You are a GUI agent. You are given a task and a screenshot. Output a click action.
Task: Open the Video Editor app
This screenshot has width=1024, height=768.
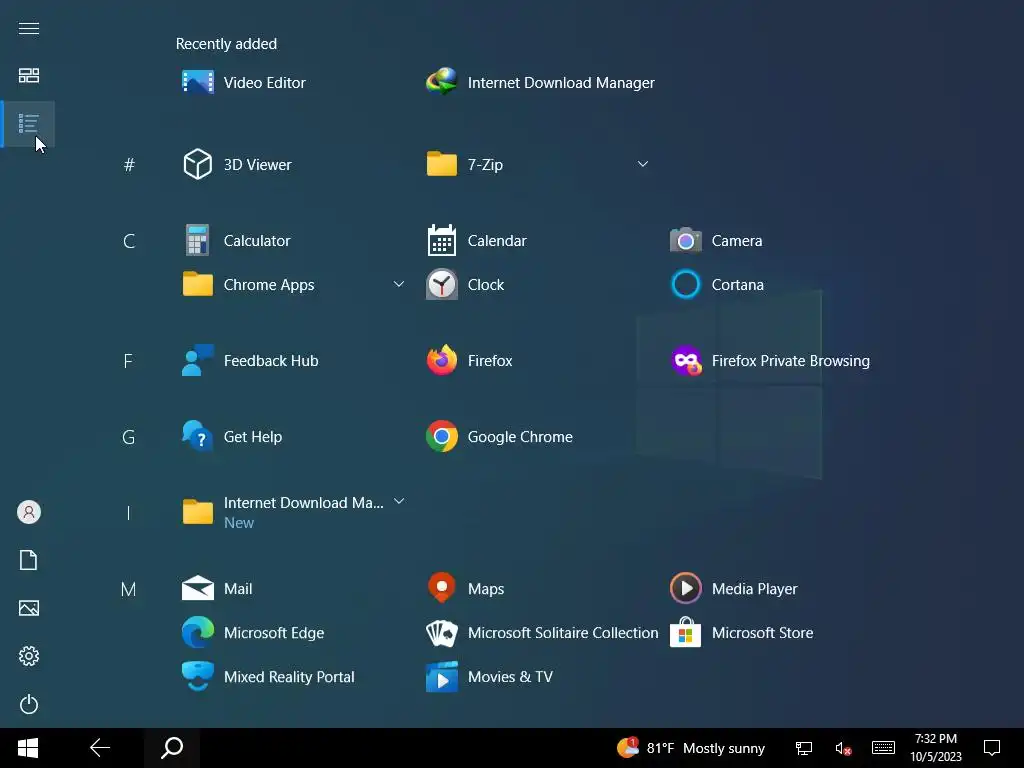(x=244, y=82)
